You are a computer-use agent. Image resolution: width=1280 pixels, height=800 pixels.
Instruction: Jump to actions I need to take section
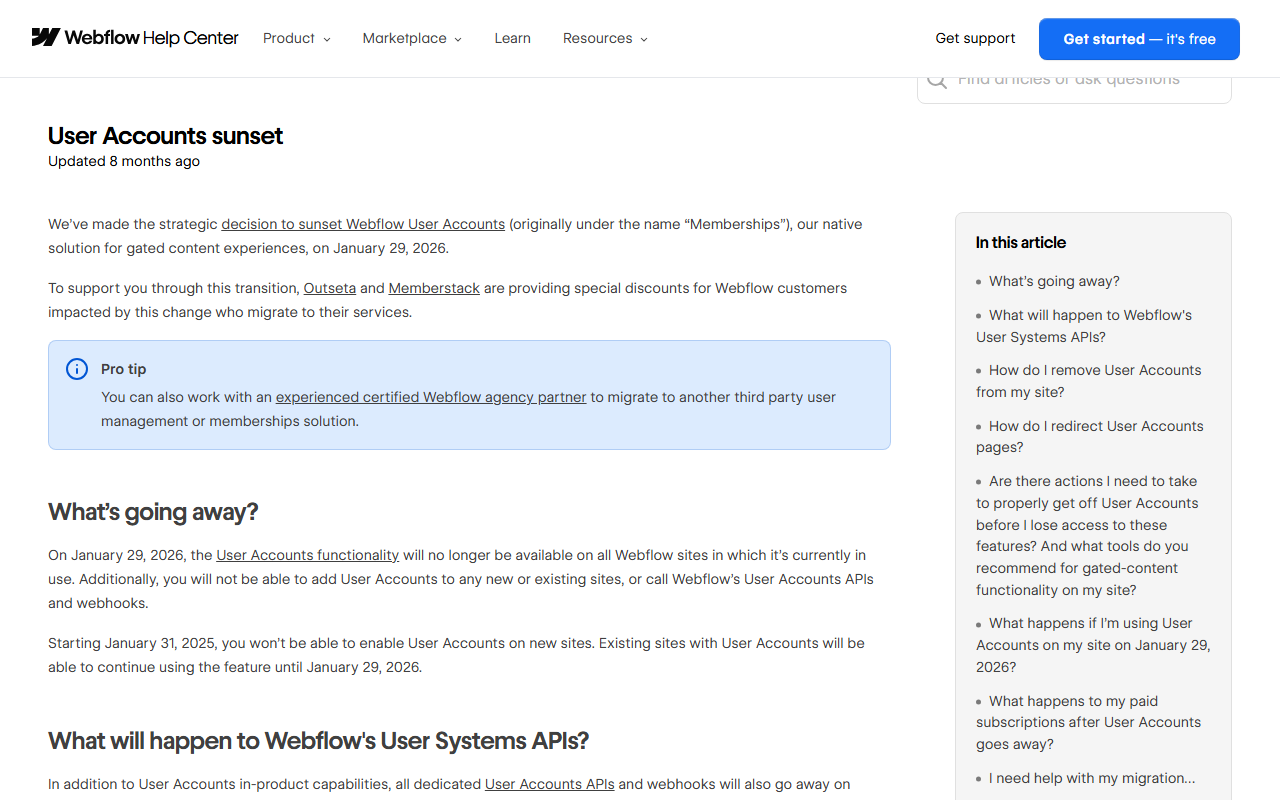[1087, 536]
